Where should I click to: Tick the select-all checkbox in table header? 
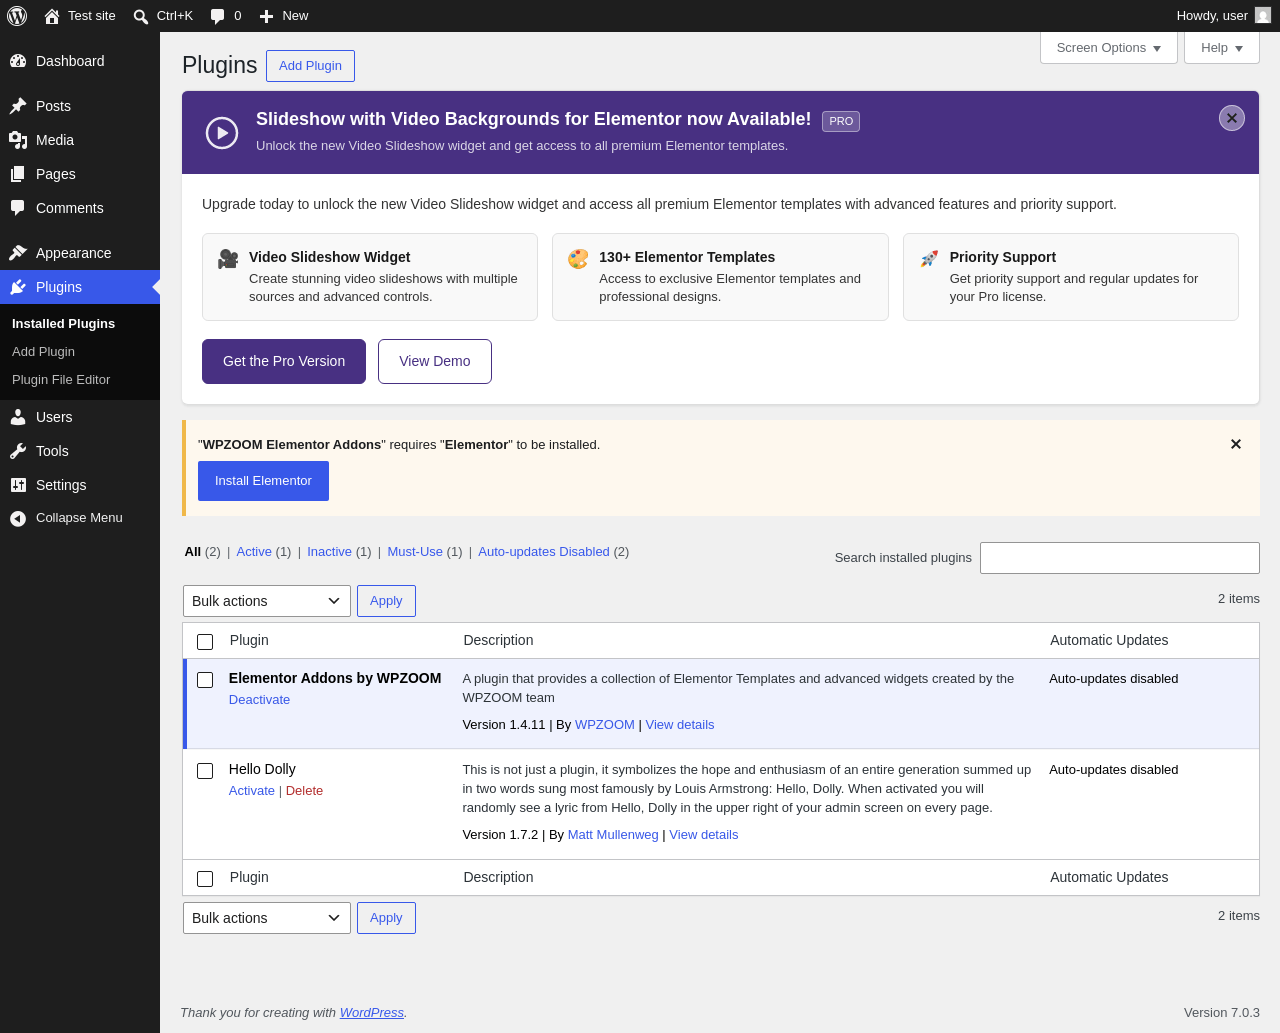[205, 642]
